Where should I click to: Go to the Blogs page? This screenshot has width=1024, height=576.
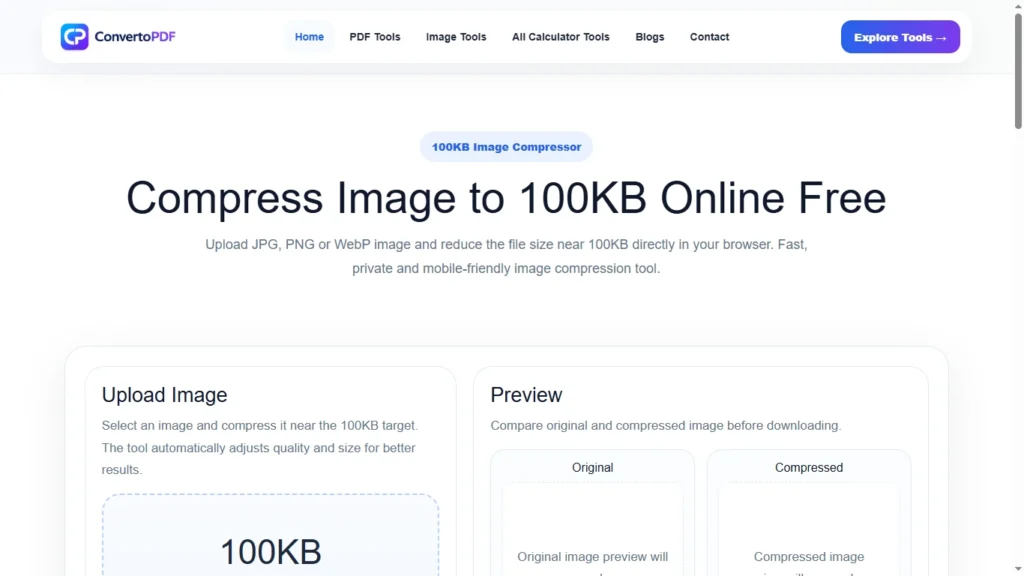coord(650,37)
